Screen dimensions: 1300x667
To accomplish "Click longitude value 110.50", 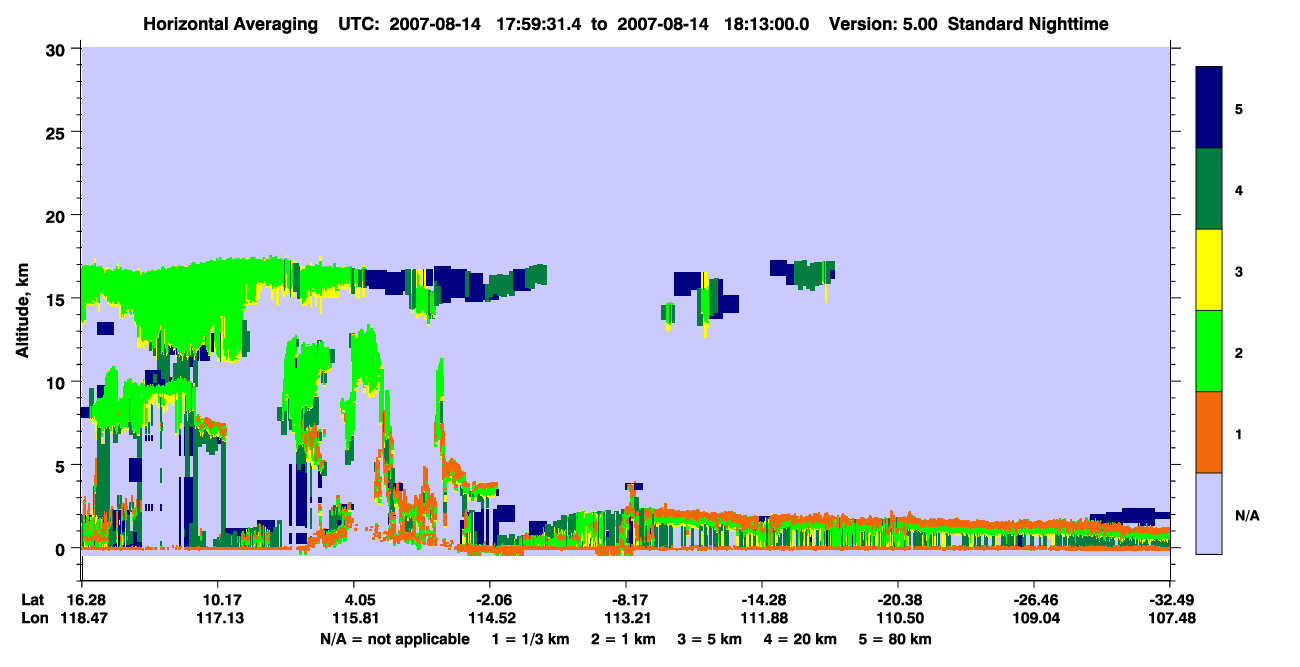I will point(898,618).
